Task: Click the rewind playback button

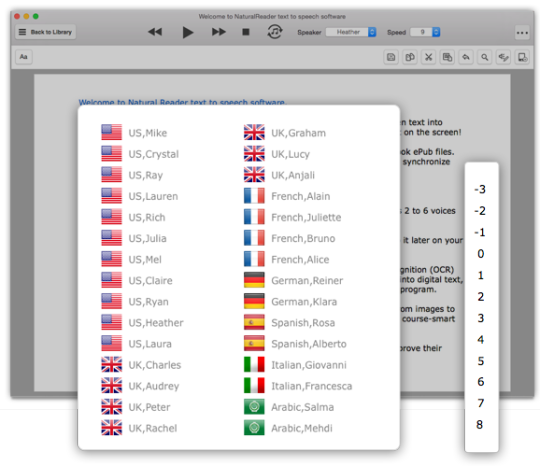Action: (x=155, y=32)
